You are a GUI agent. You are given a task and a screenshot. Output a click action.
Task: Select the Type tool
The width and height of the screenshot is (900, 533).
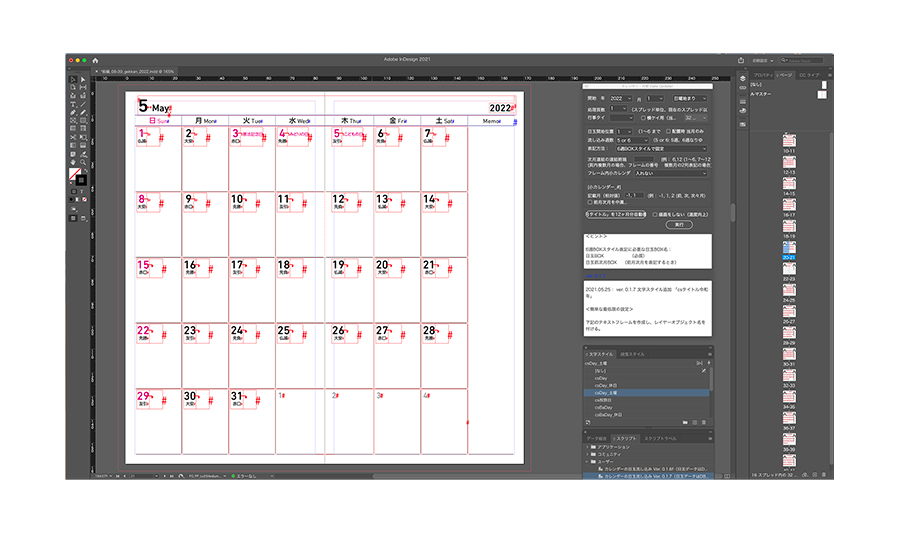coord(73,104)
